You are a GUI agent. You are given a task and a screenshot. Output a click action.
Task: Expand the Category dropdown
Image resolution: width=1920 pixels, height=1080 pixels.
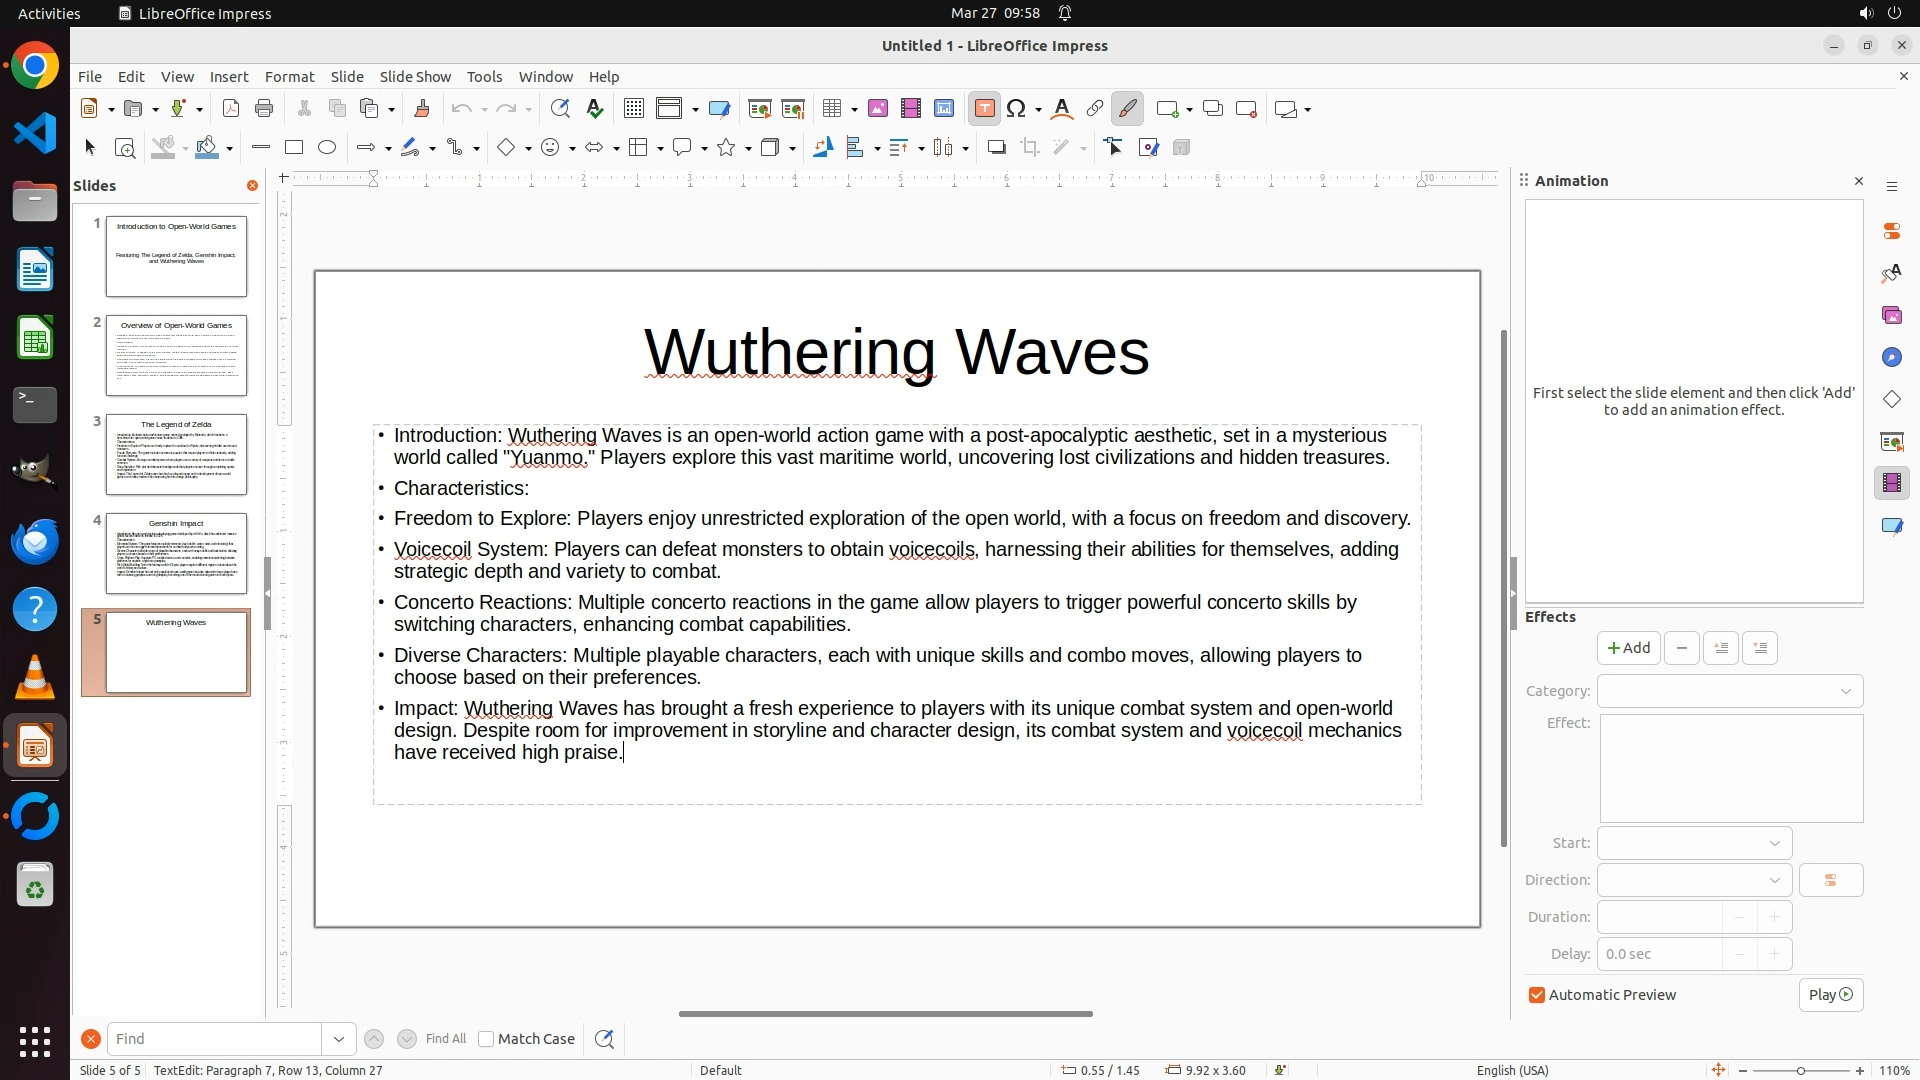[x=1730, y=691]
